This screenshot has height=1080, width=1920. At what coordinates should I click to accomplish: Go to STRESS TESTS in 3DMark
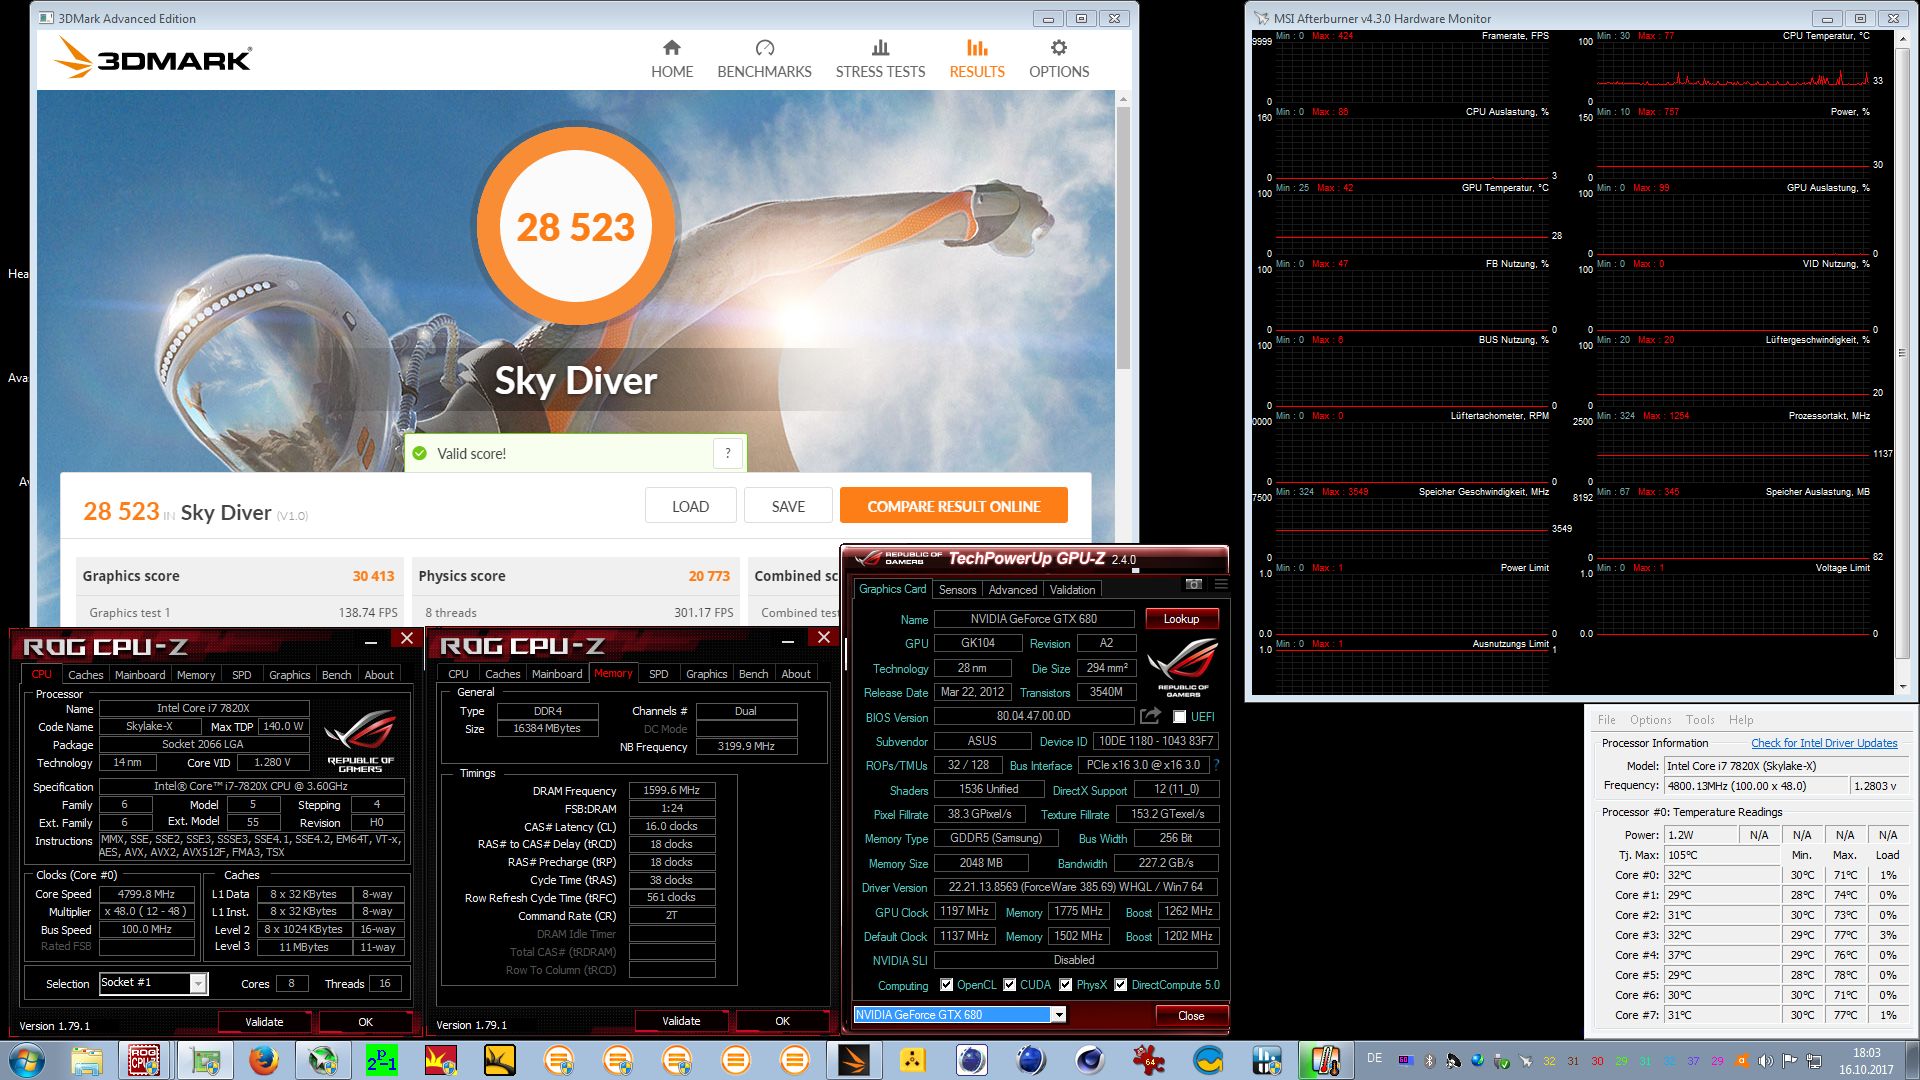pyautogui.click(x=880, y=60)
